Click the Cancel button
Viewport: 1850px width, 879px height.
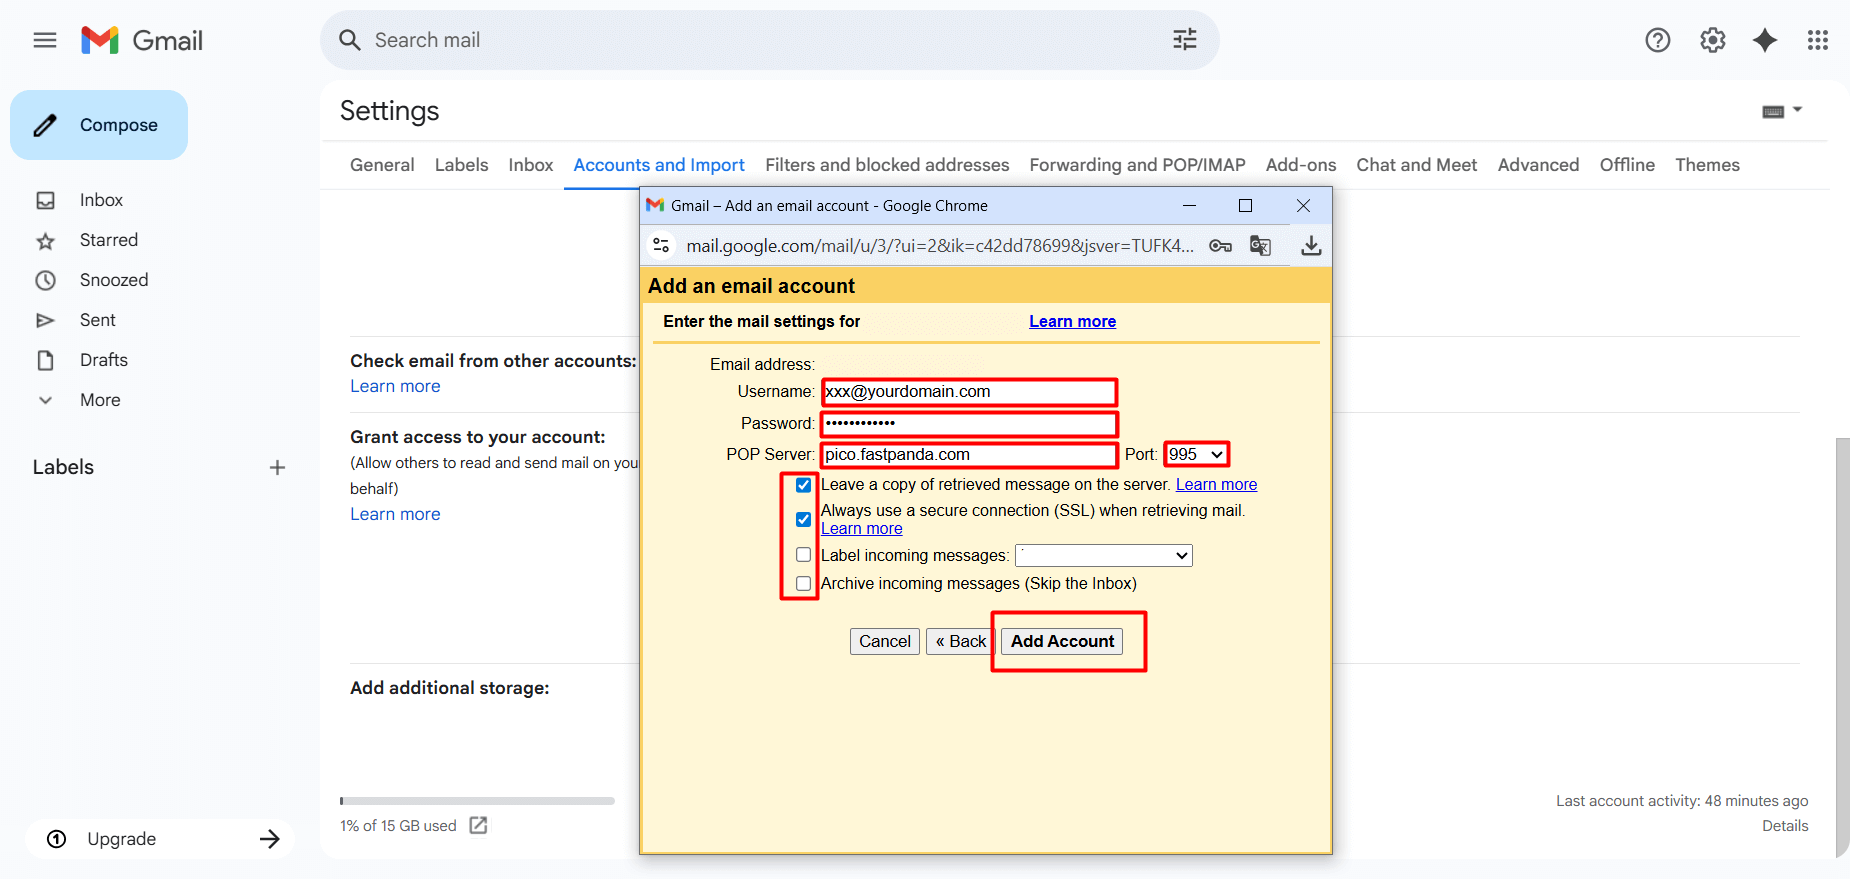click(884, 641)
